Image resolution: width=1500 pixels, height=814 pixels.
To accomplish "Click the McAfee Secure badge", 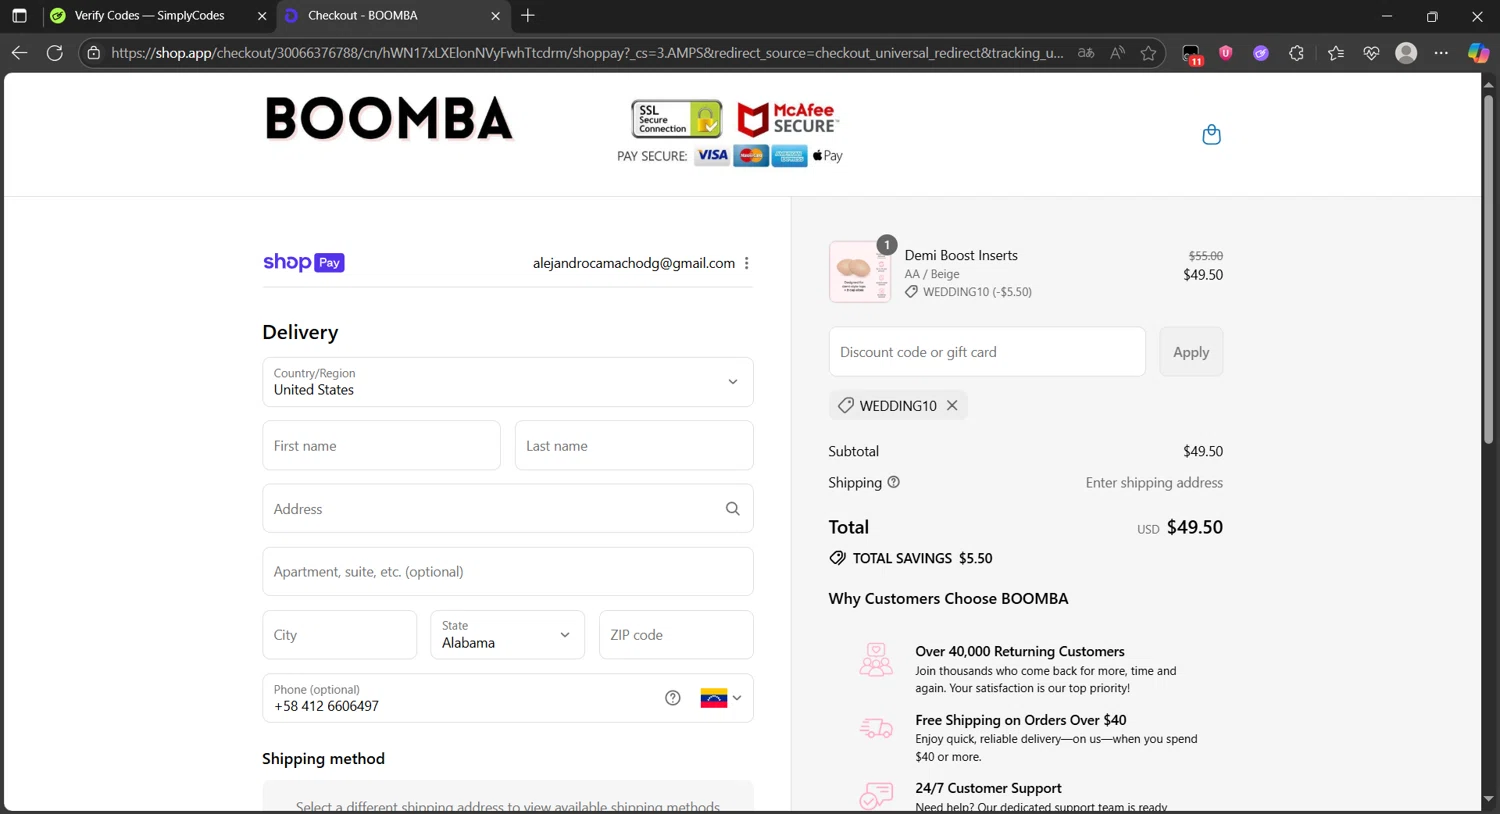I will (x=788, y=119).
